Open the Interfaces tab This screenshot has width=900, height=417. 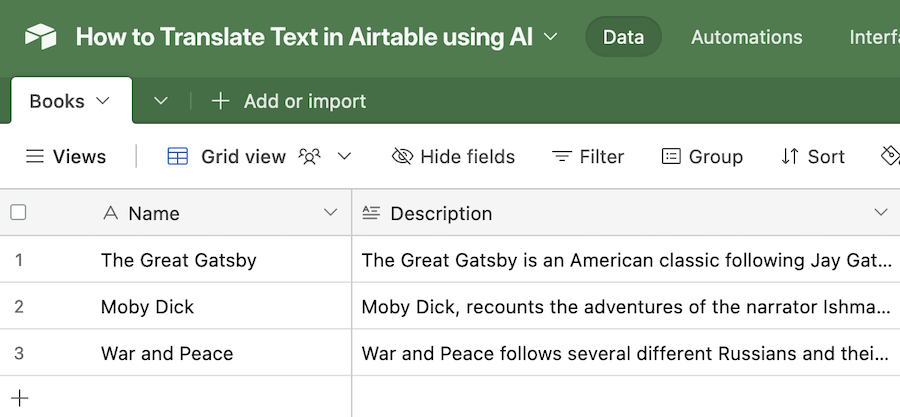point(874,37)
